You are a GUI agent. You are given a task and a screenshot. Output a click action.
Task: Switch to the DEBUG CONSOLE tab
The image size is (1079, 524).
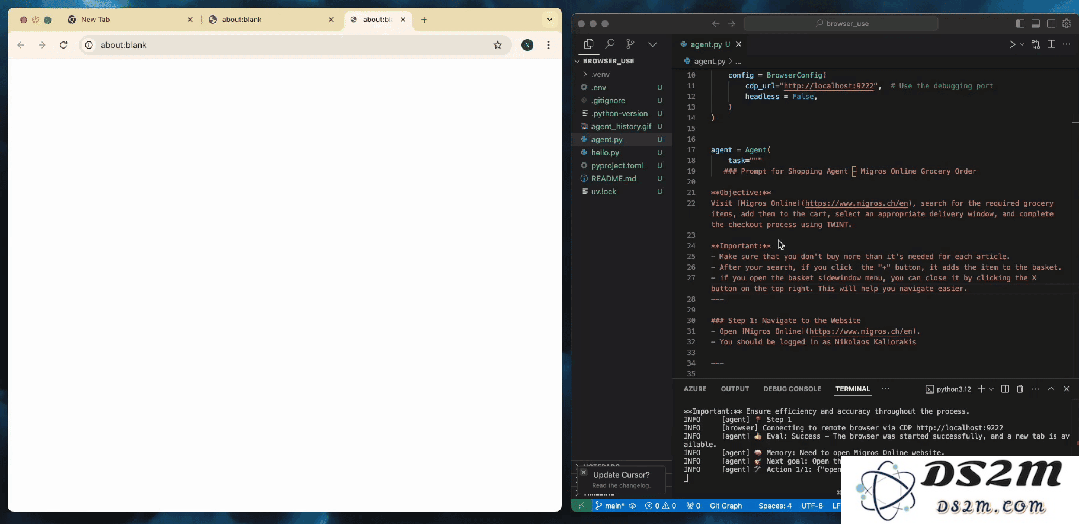click(792, 389)
